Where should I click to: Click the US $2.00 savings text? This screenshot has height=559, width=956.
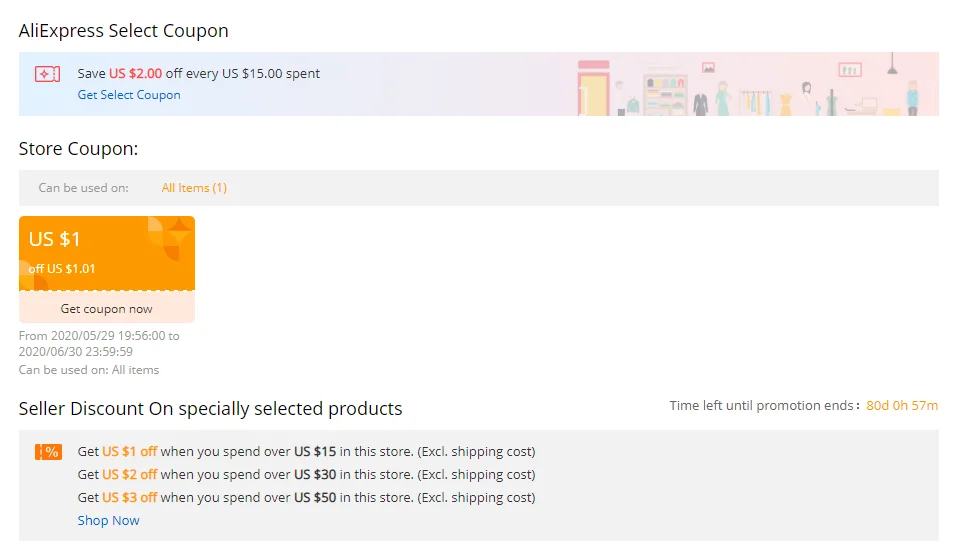point(135,74)
